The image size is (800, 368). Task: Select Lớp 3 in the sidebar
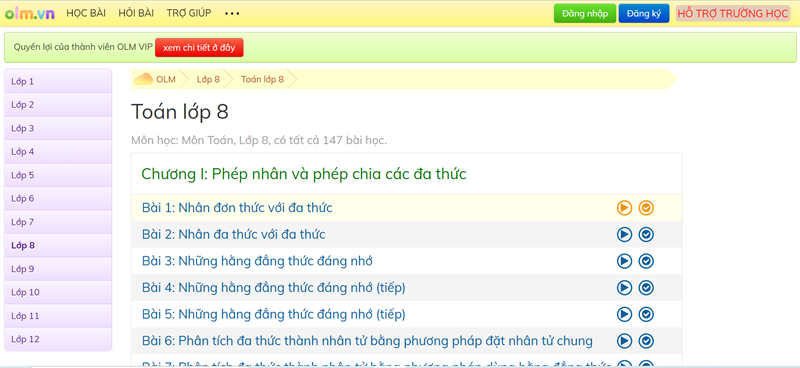click(58, 128)
